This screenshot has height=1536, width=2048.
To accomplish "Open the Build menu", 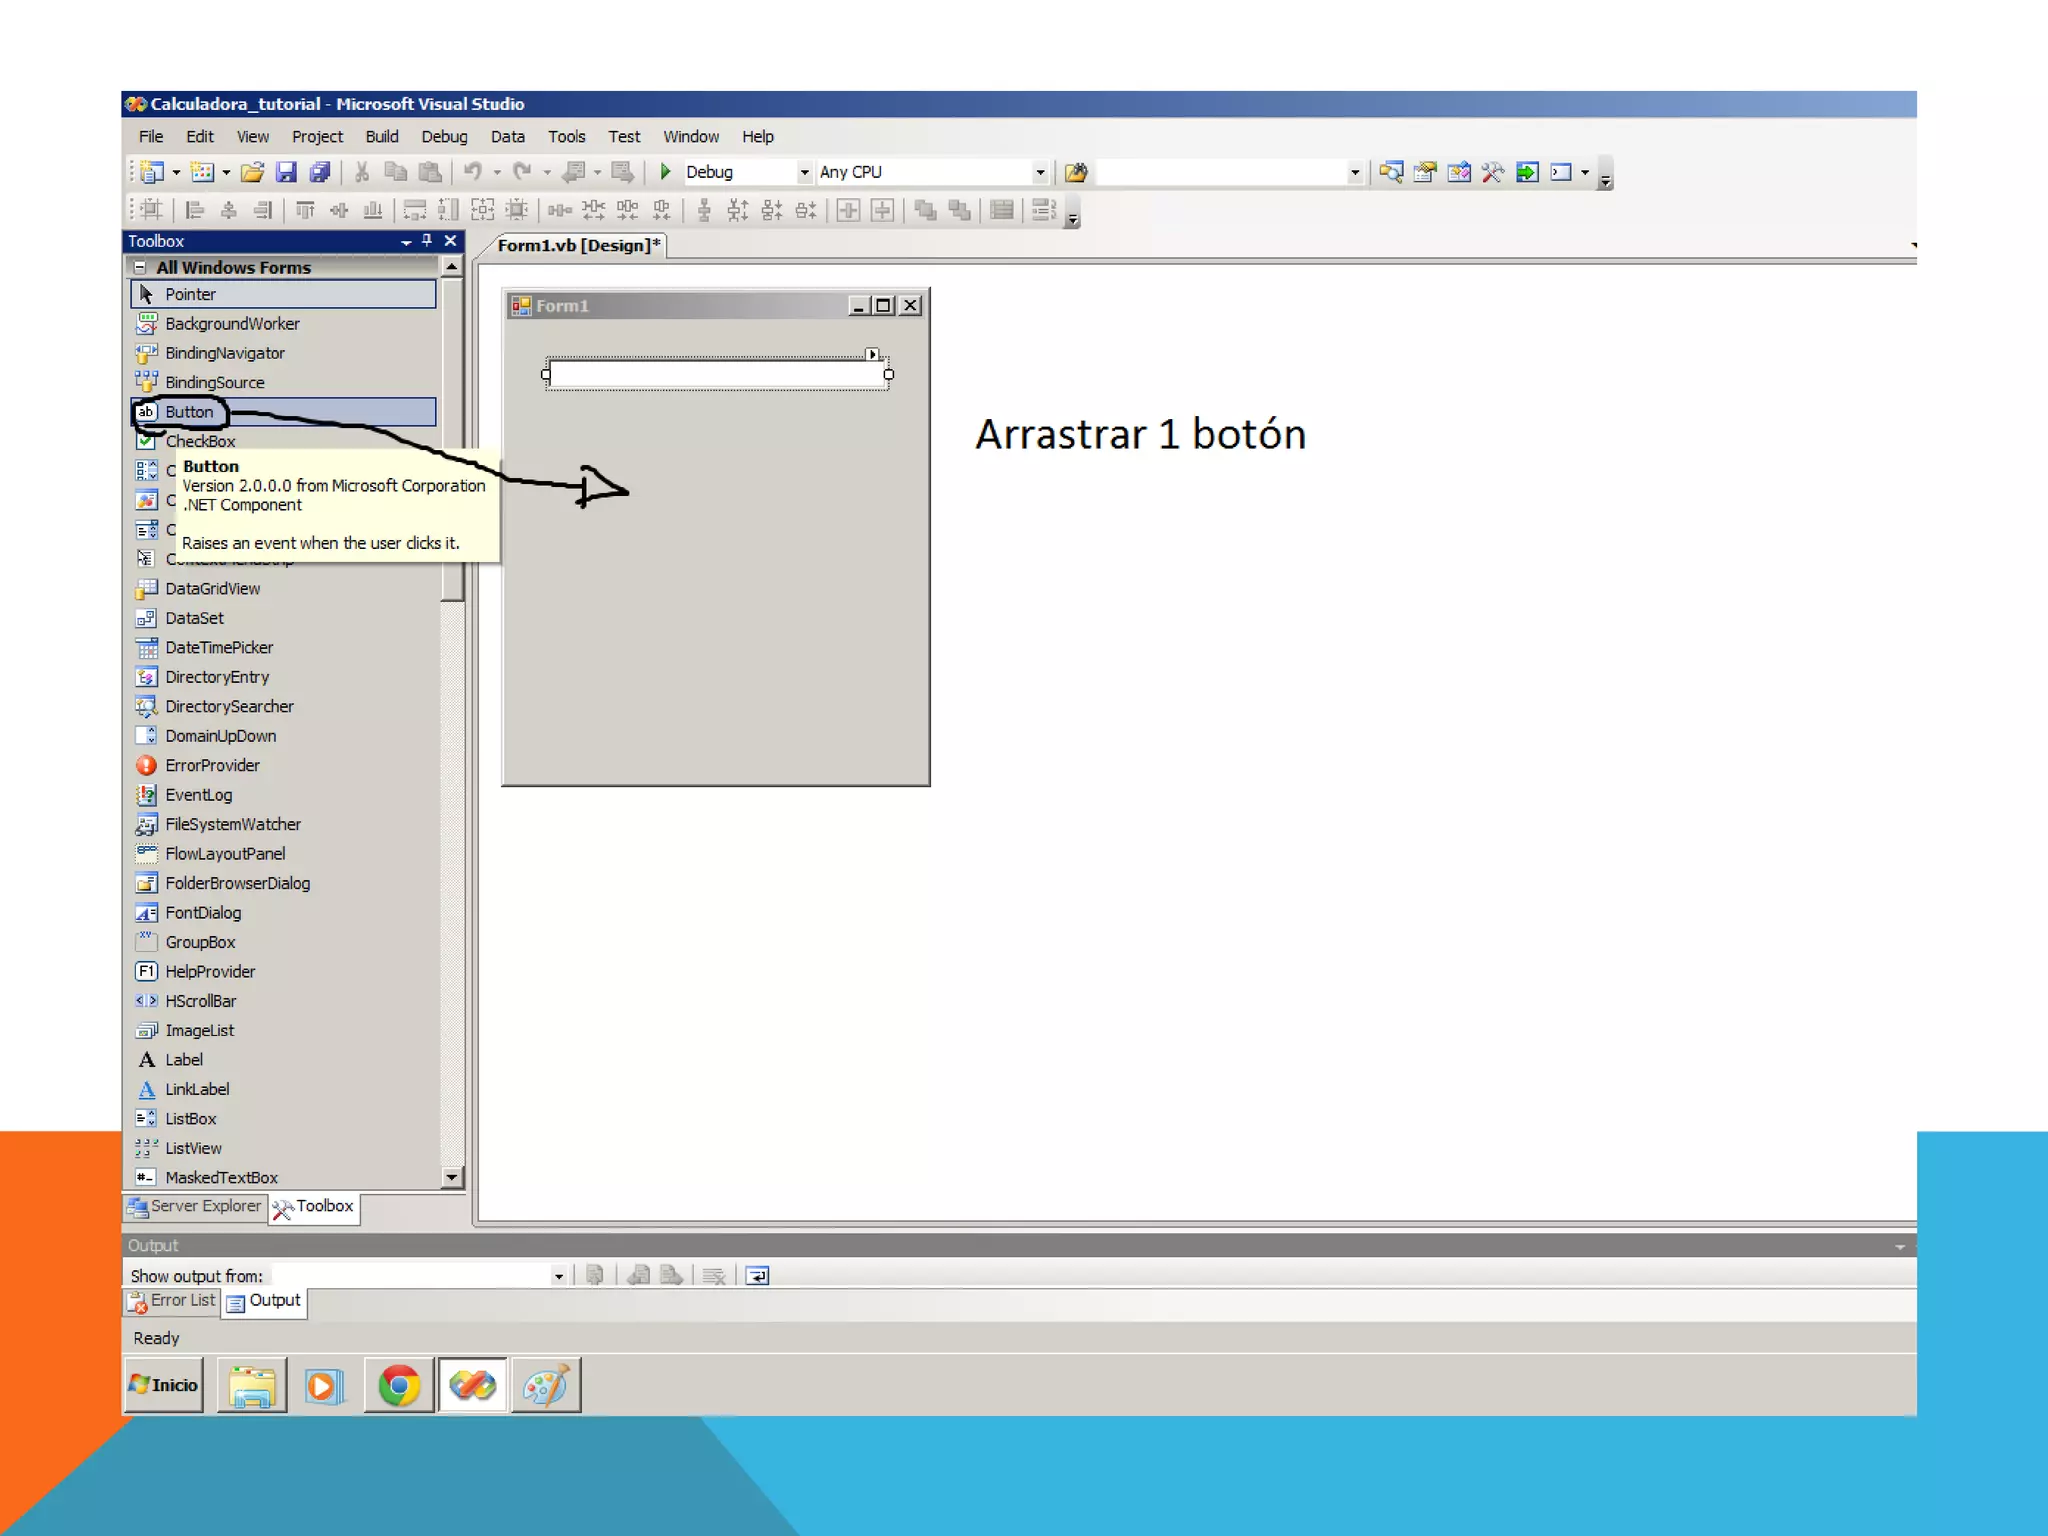I will point(381,136).
